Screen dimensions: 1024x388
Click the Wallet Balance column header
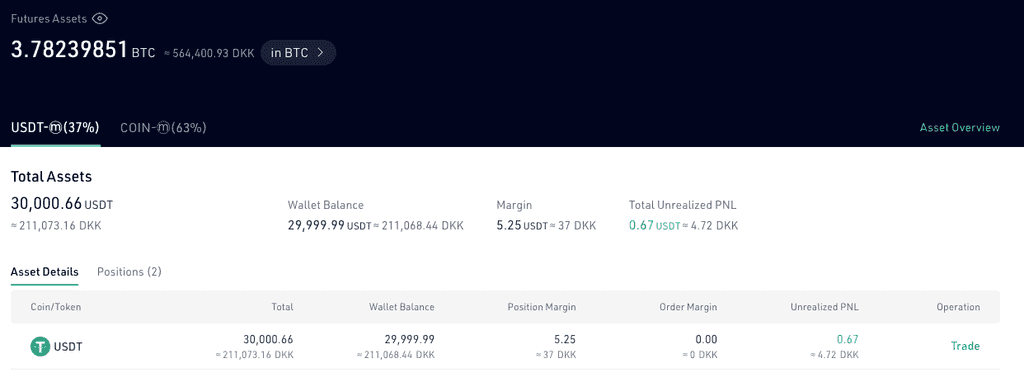click(x=402, y=307)
